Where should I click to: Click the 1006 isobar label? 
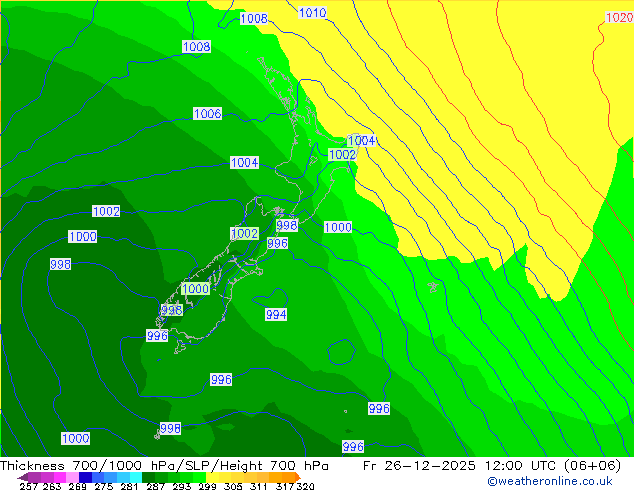(x=207, y=114)
